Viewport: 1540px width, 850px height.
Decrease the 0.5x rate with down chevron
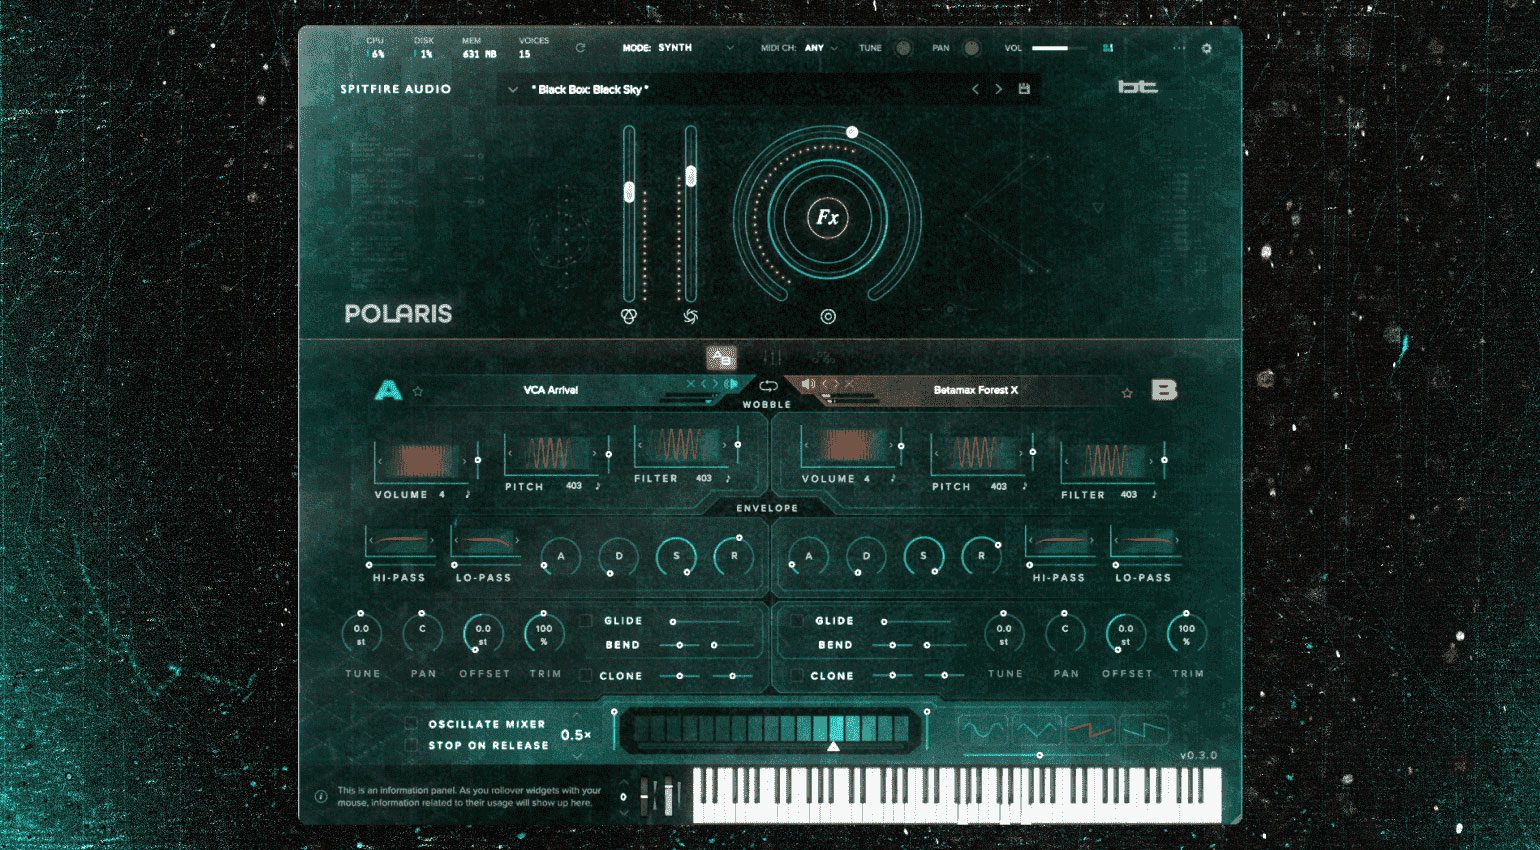tap(577, 755)
